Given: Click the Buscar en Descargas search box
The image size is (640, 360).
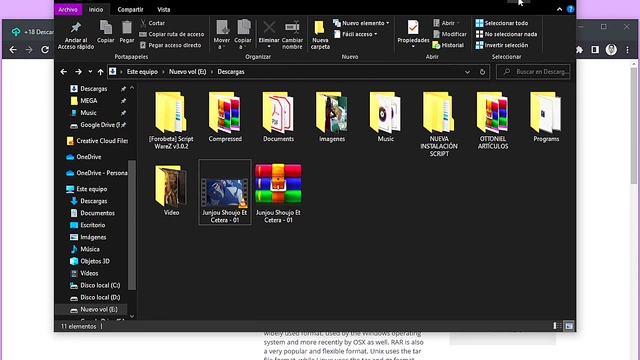Looking at the screenshot, I should [533, 72].
